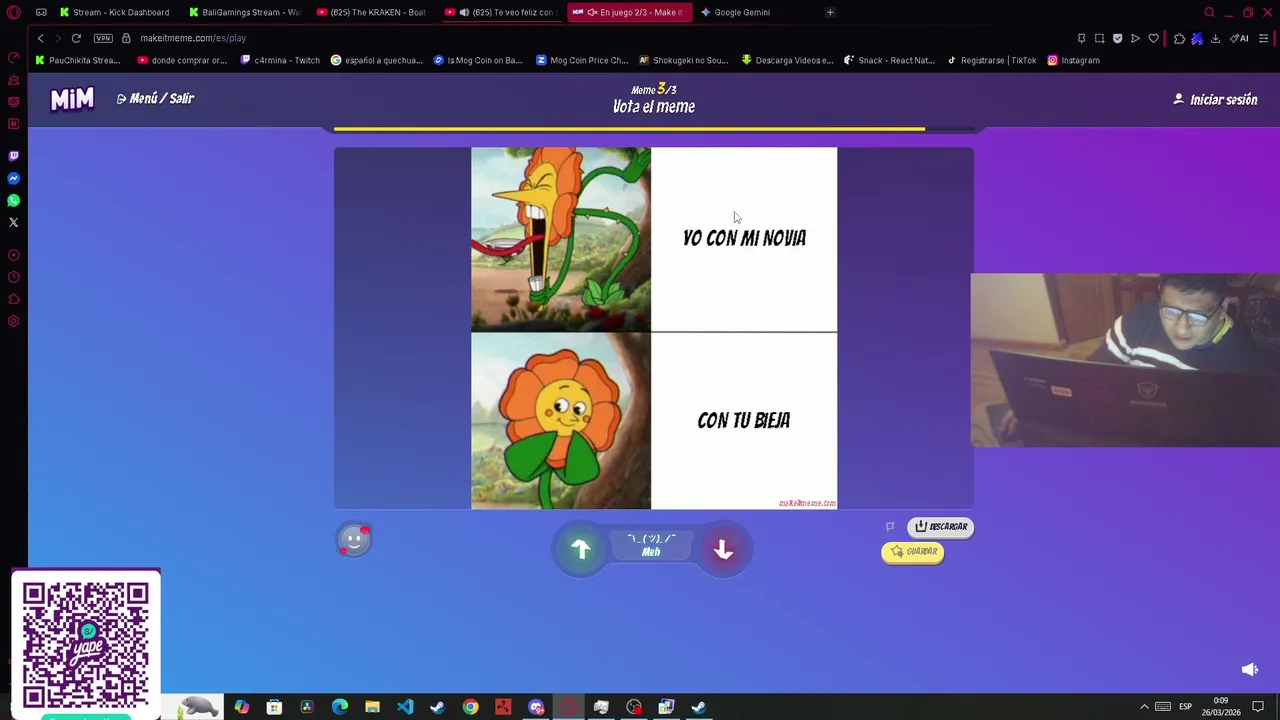Image resolution: width=1280 pixels, height=720 pixels.
Task: Open Opera main menu logo
Action: pyautogui.click(x=14, y=12)
